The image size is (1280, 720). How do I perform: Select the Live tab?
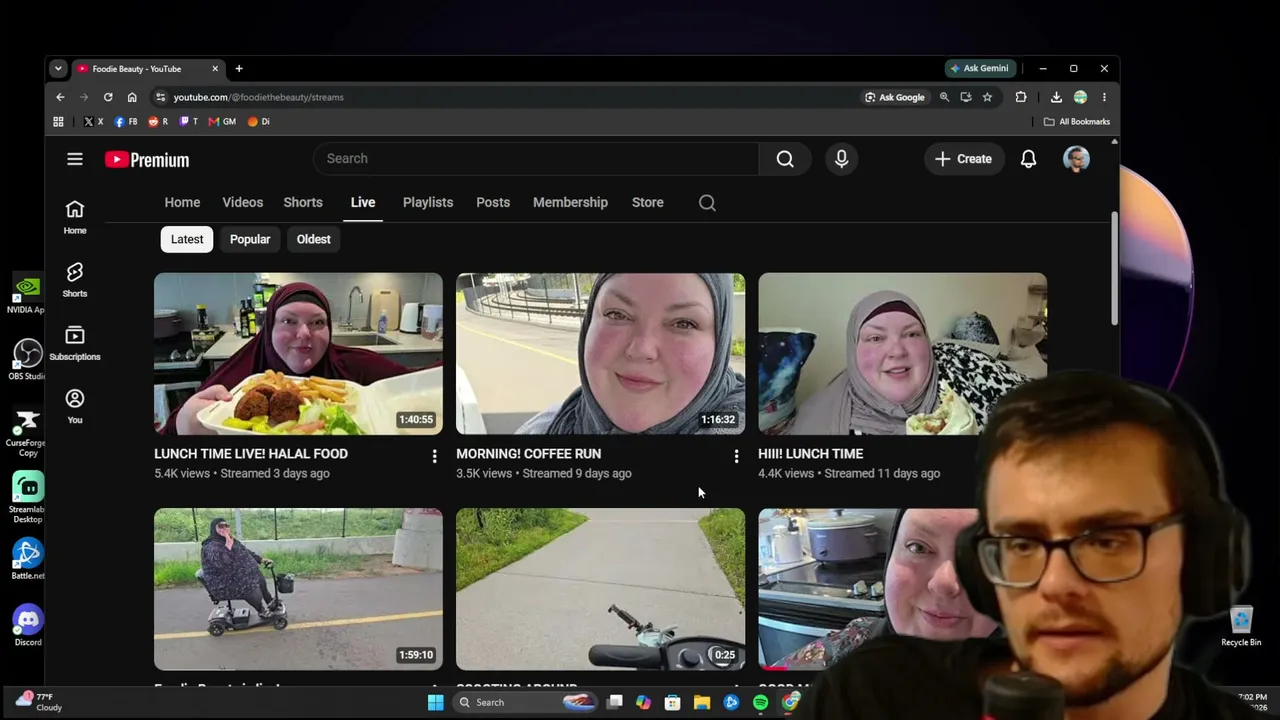(x=363, y=203)
